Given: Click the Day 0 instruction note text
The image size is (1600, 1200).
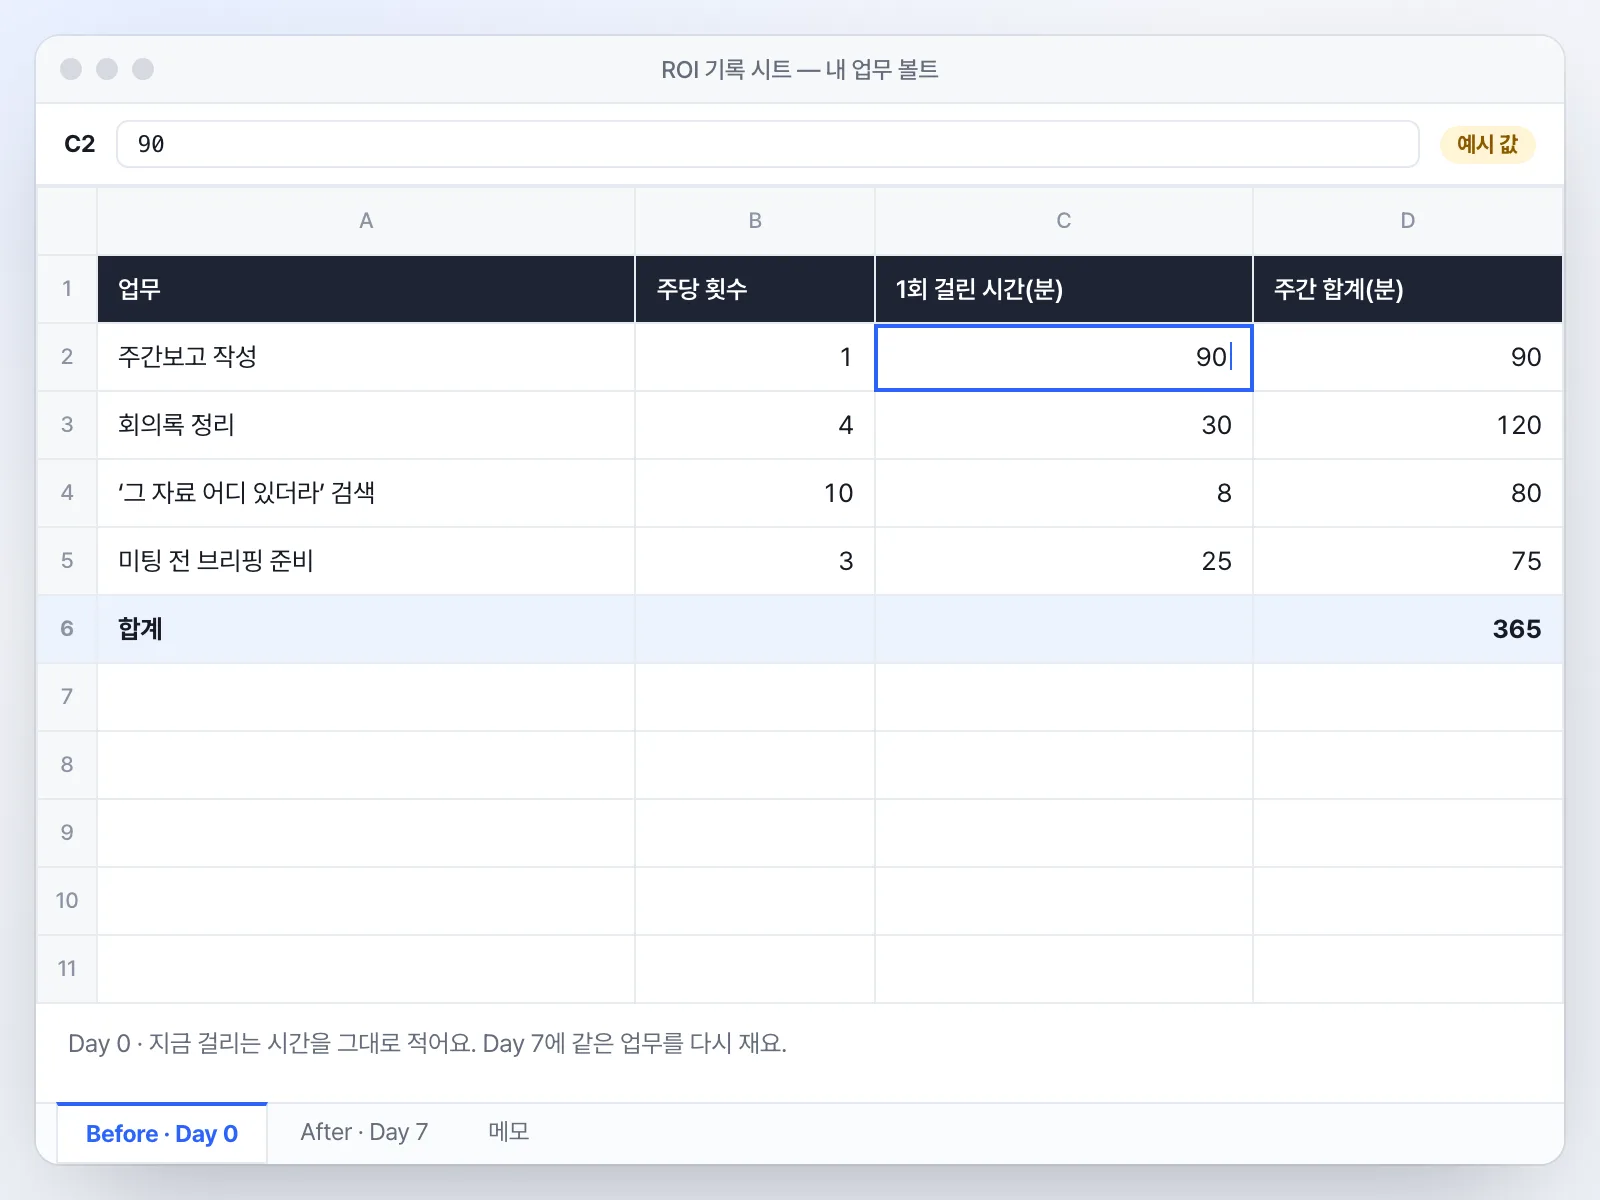Looking at the screenshot, I should point(427,1044).
